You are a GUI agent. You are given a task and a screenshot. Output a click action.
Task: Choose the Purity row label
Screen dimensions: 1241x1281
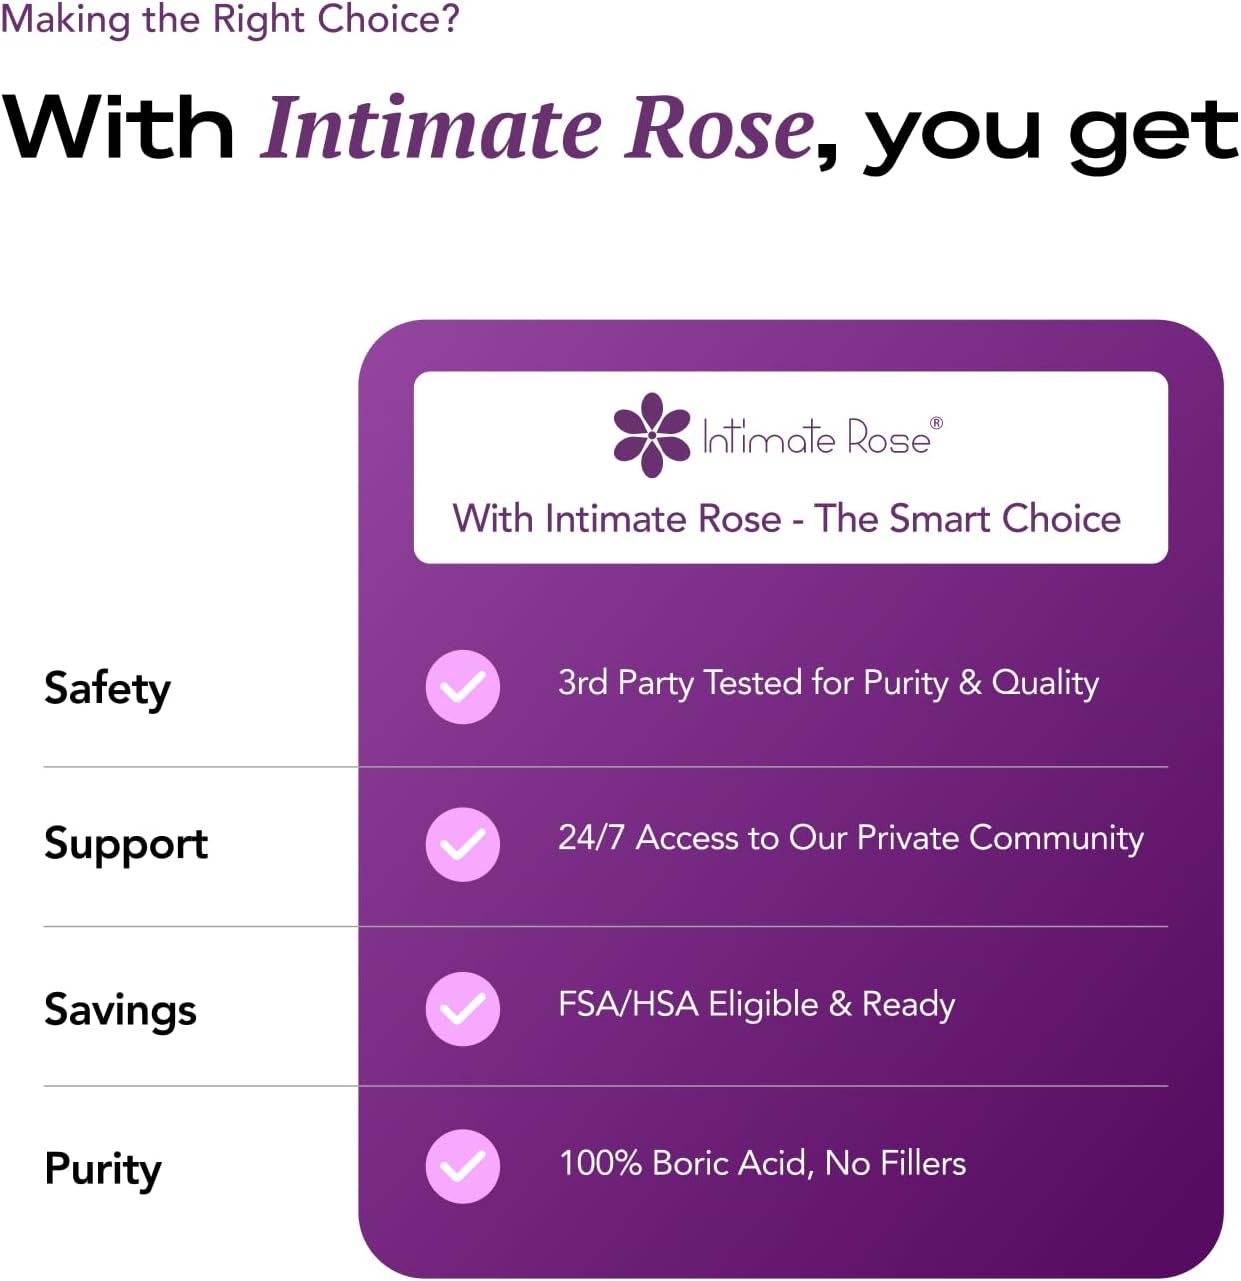coord(103,1168)
